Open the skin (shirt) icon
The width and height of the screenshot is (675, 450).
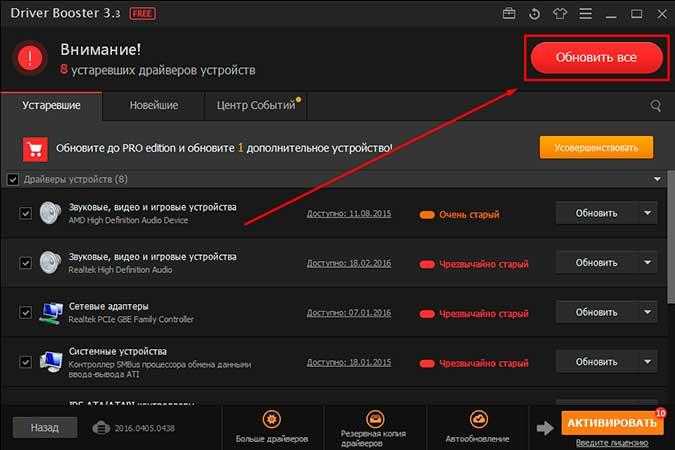560,14
